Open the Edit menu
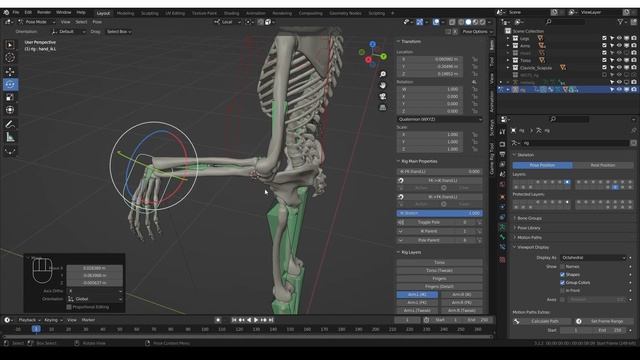The image size is (640, 360). (28, 13)
